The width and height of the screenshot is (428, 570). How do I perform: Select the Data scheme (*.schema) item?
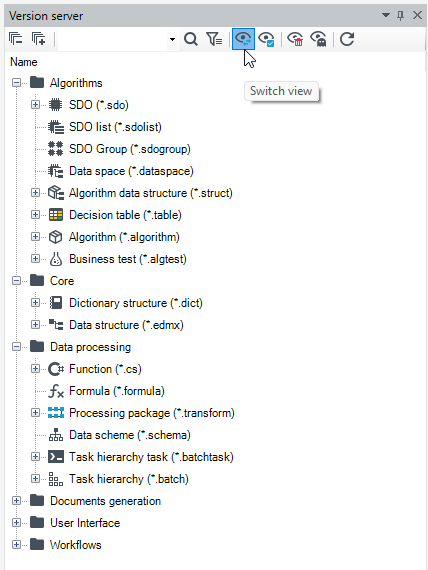click(x=130, y=435)
